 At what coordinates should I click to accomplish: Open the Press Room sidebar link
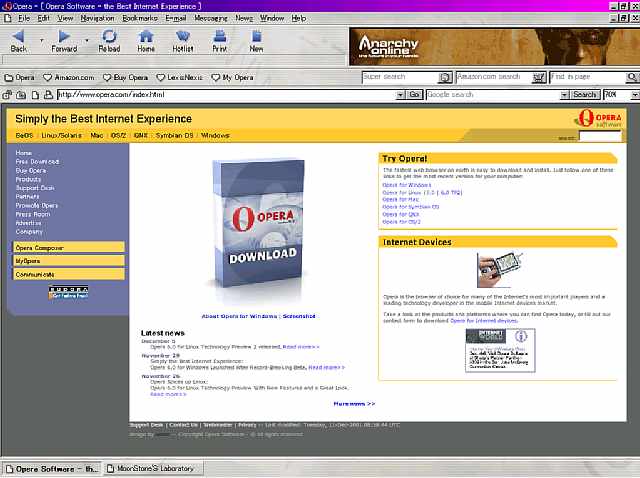tap(33, 214)
